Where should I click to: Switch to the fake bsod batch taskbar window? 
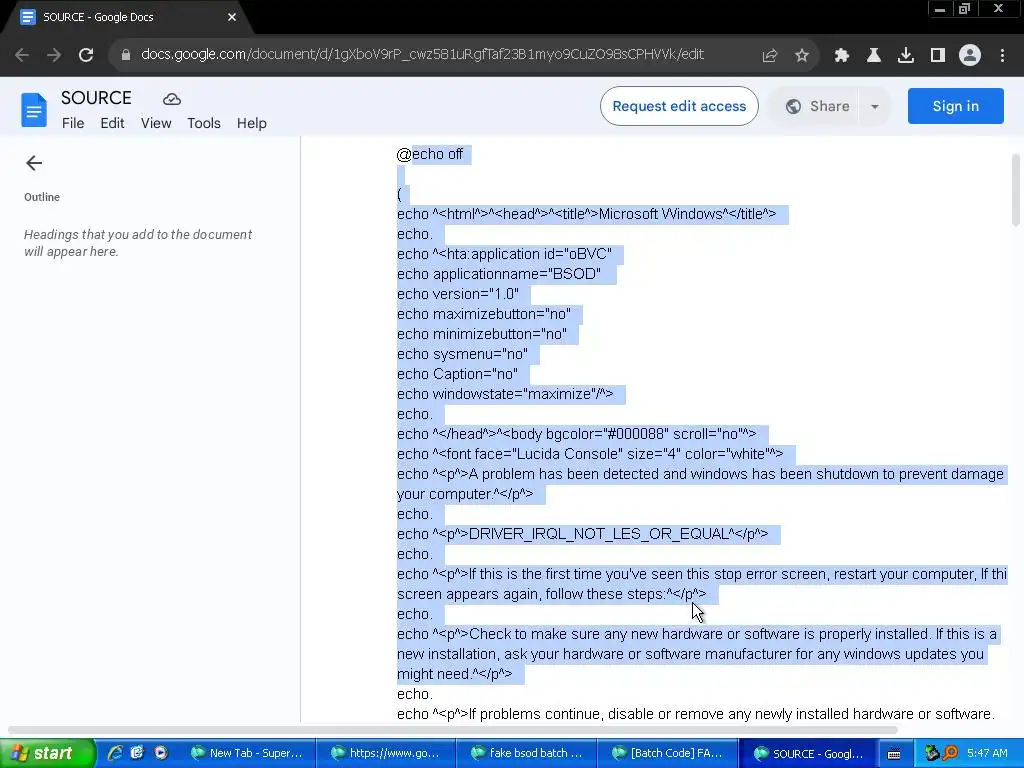[526, 753]
